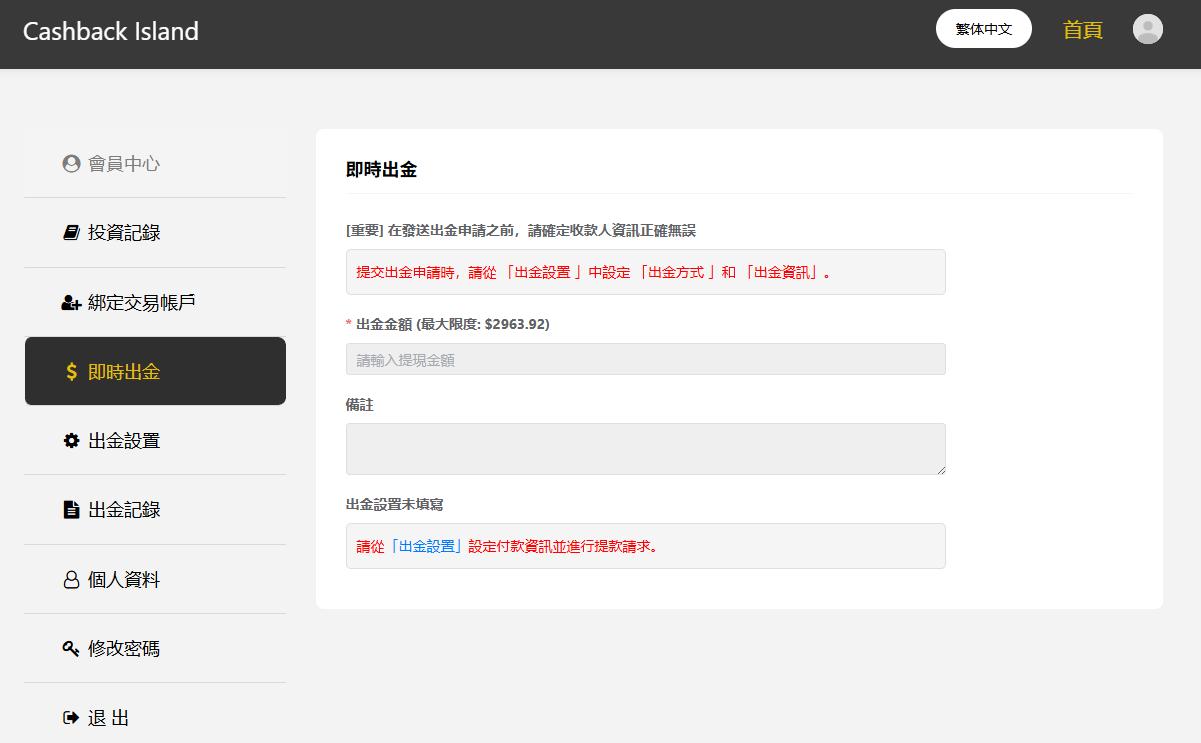Focus the 出金金額 amount input field
This screenshot has width=1201, height=743.
point(646,359)
